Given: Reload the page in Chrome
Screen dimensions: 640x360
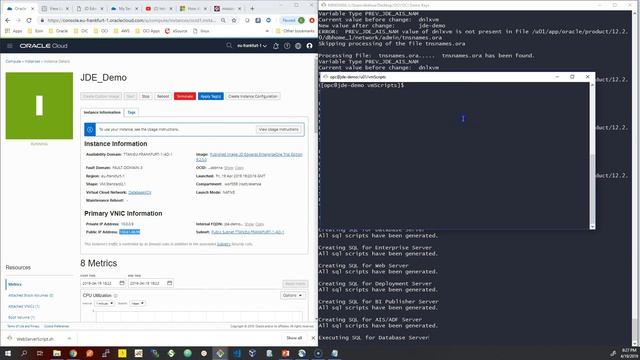Looking at the screenshot, I should 29,20.
